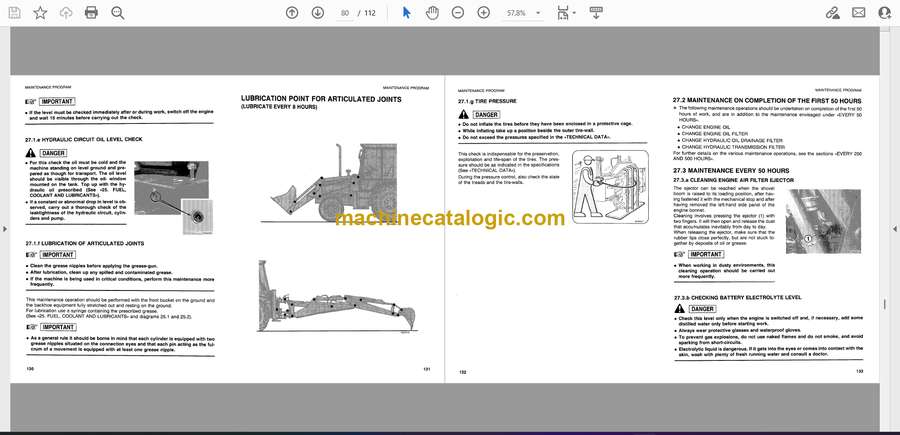The width and height of the screenshot is (900, 435).
Task: Click 'CHANGE HYDRAULIC TRANSMISSION FILTER' list item
Action: click(x=733, y=147)
